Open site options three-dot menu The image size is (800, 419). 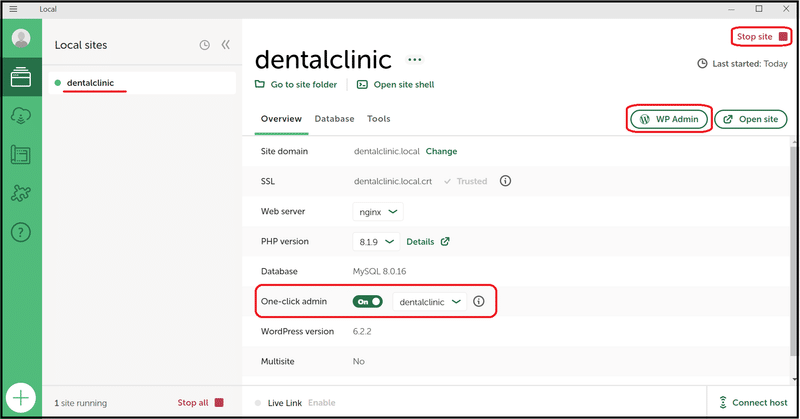point(415,60)
